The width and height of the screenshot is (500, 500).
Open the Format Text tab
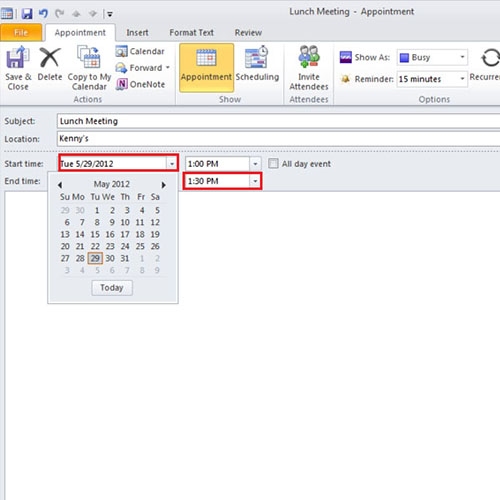pos(192,33)
